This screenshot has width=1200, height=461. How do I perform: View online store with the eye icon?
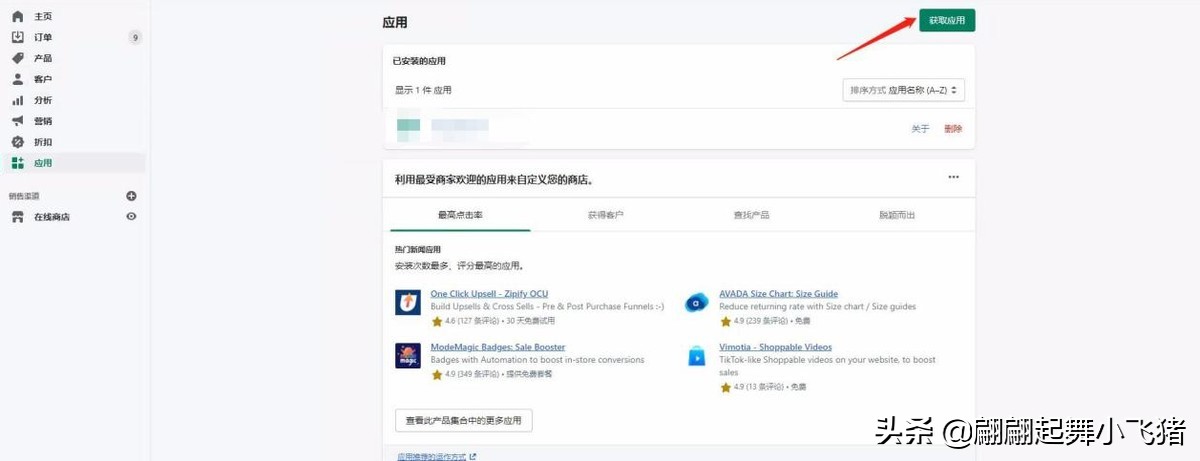point(131,217)
